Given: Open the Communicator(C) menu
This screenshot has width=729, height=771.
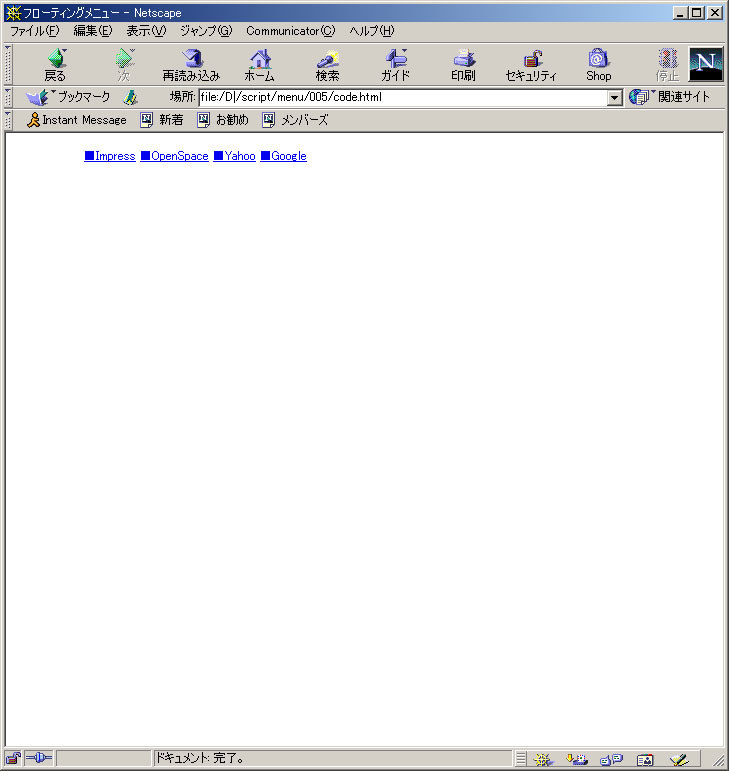Looking at the screenshot, I should pyautogui.click(x=291, y=31).
